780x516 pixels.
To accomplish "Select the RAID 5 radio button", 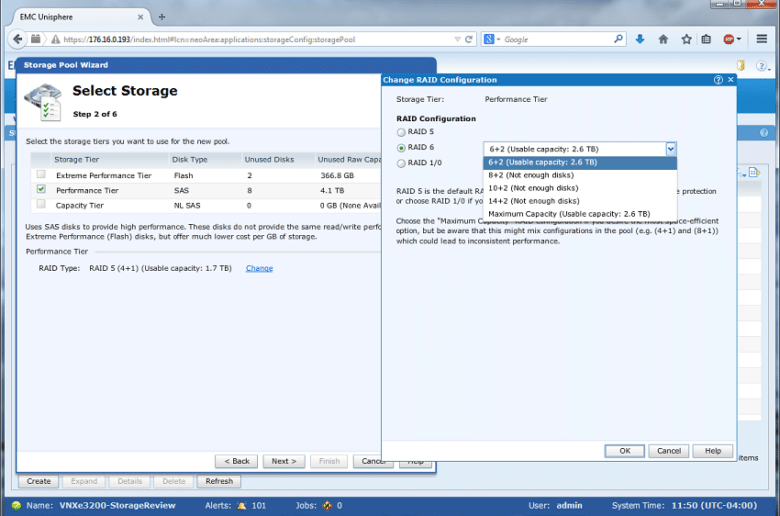I will (x=401, y=132).
